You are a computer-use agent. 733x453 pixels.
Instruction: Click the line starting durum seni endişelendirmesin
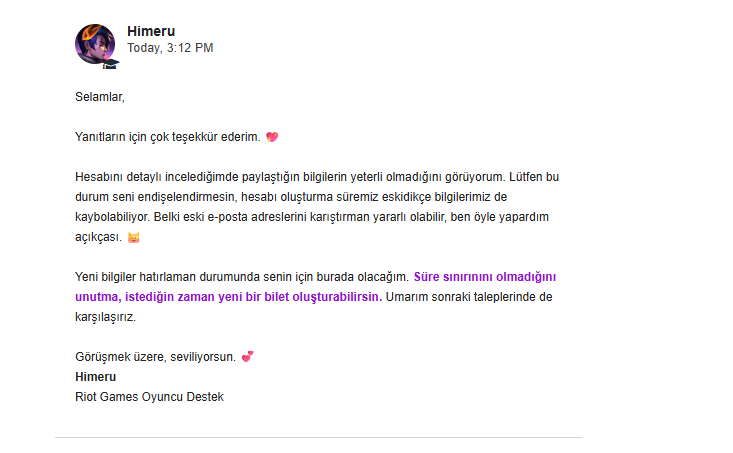click(x=291, y=197)
